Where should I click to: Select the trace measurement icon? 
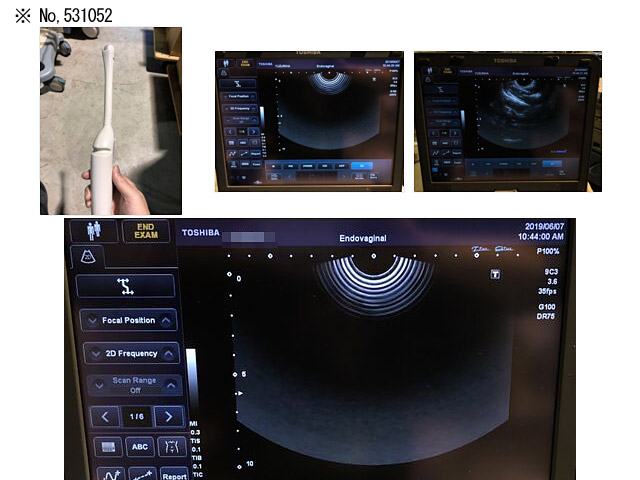(111, 474)
